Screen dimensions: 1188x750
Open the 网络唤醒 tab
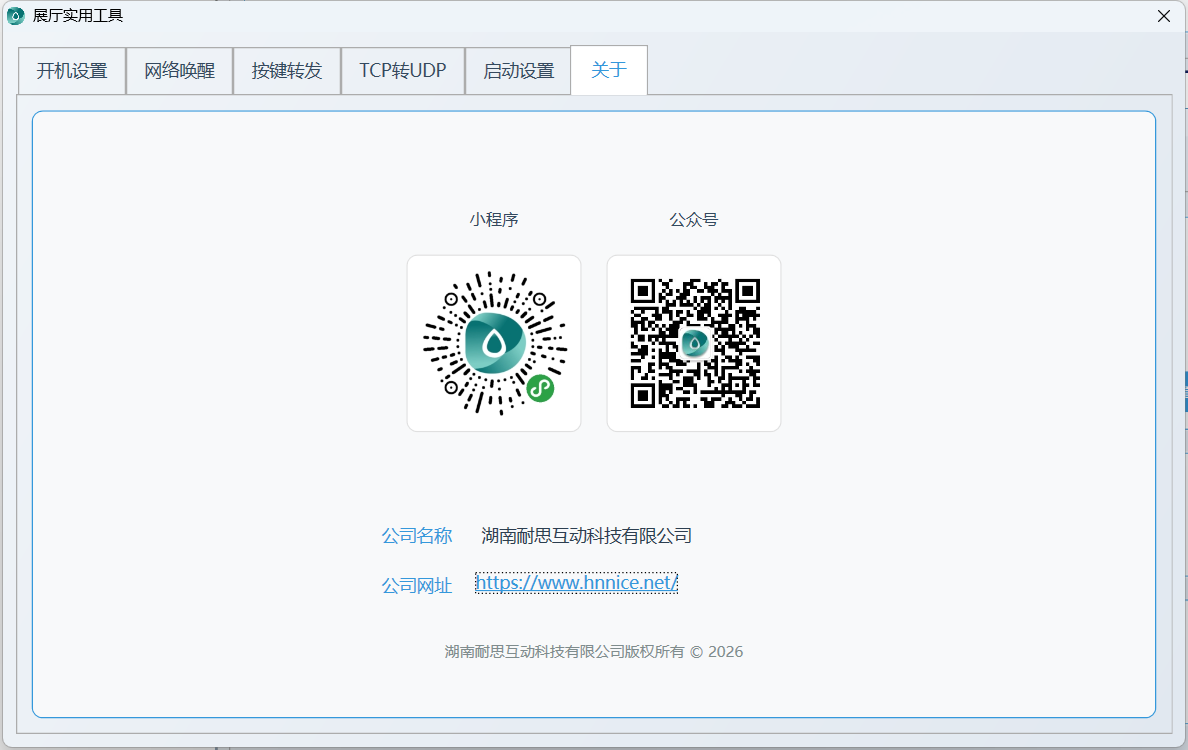pos(179,71)
